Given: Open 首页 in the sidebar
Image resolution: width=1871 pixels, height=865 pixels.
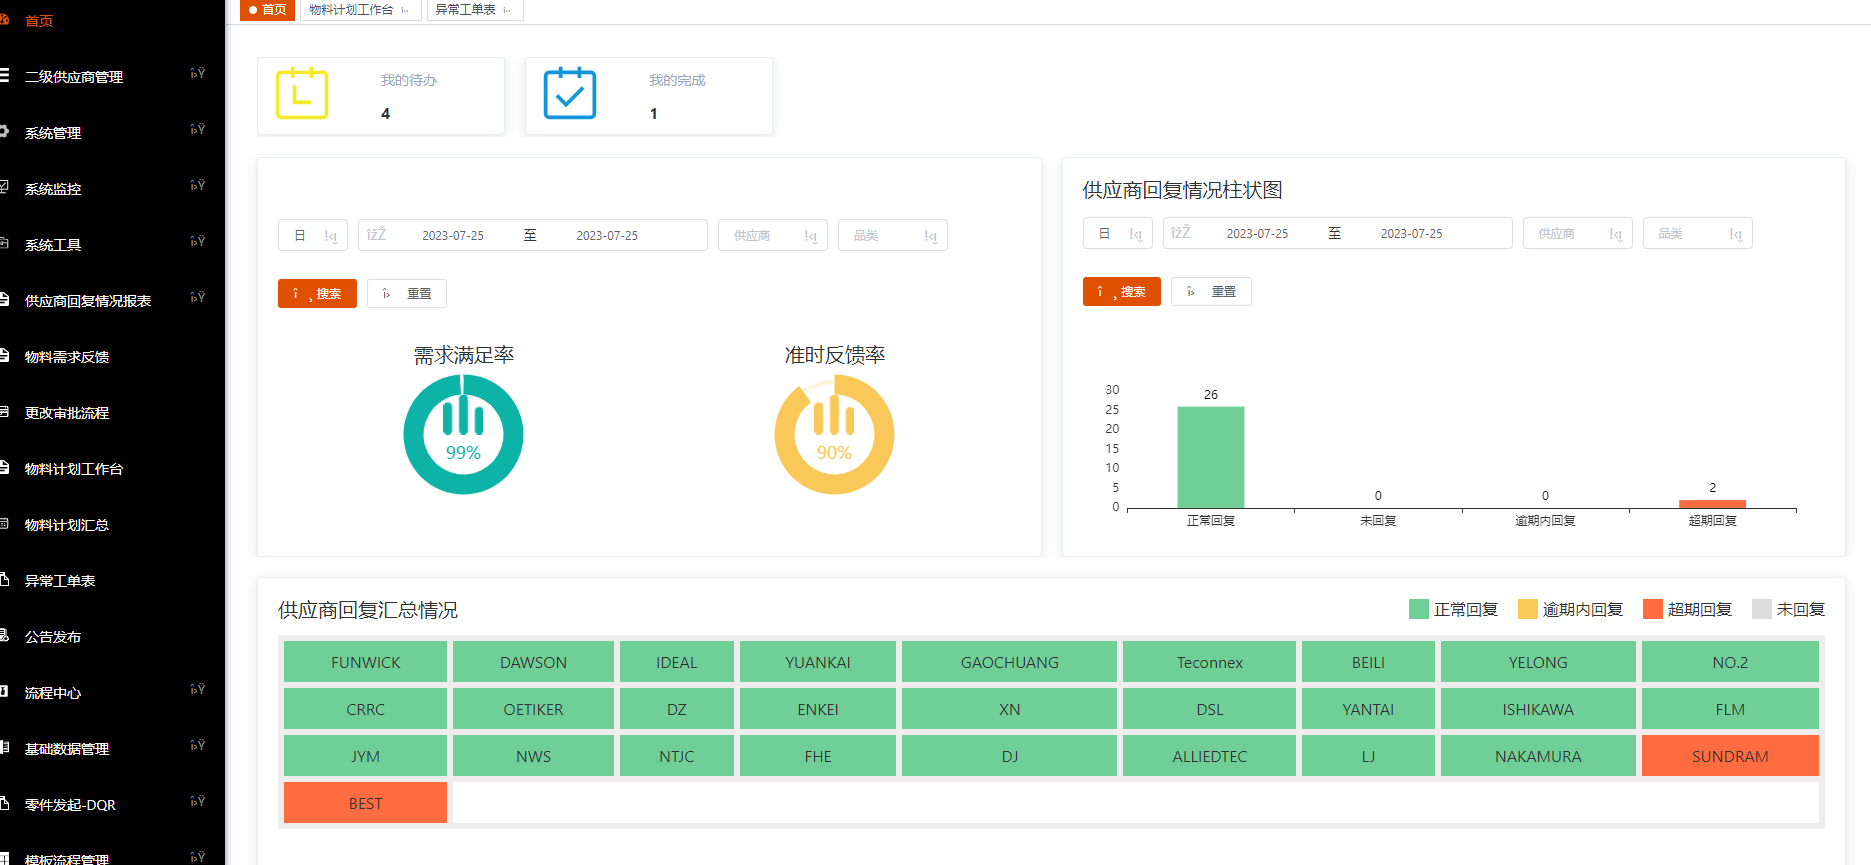Looking at the screenshot, I should point(39,21).
